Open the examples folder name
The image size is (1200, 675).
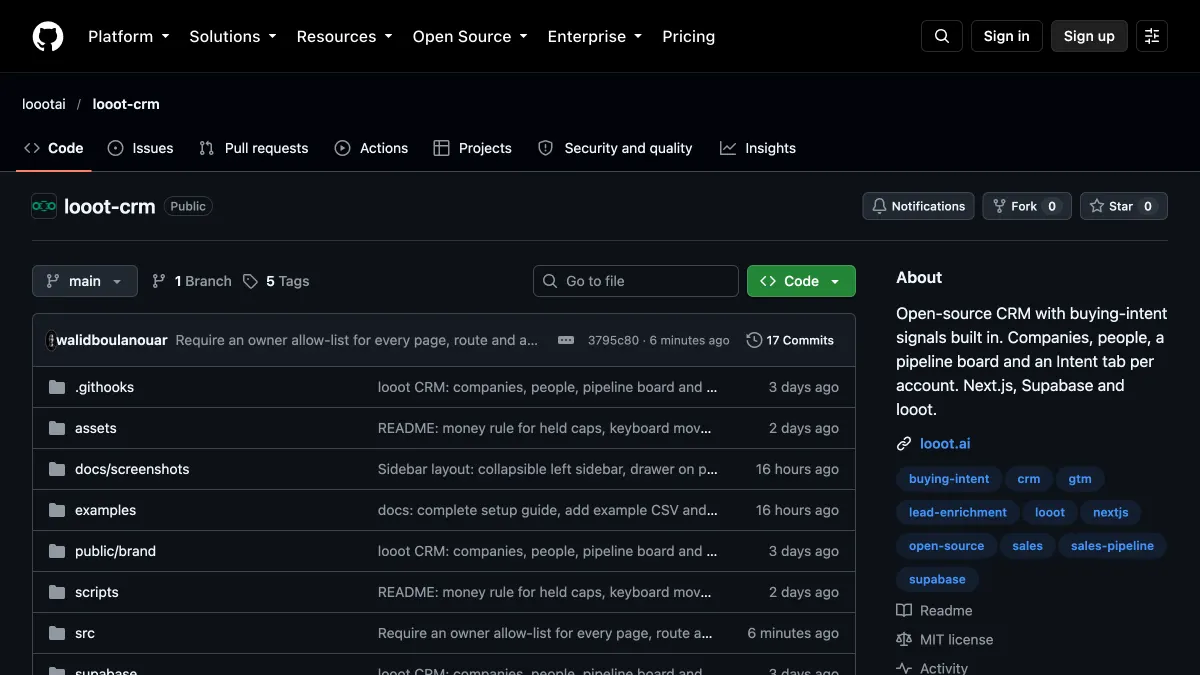(x=105, y=510)
